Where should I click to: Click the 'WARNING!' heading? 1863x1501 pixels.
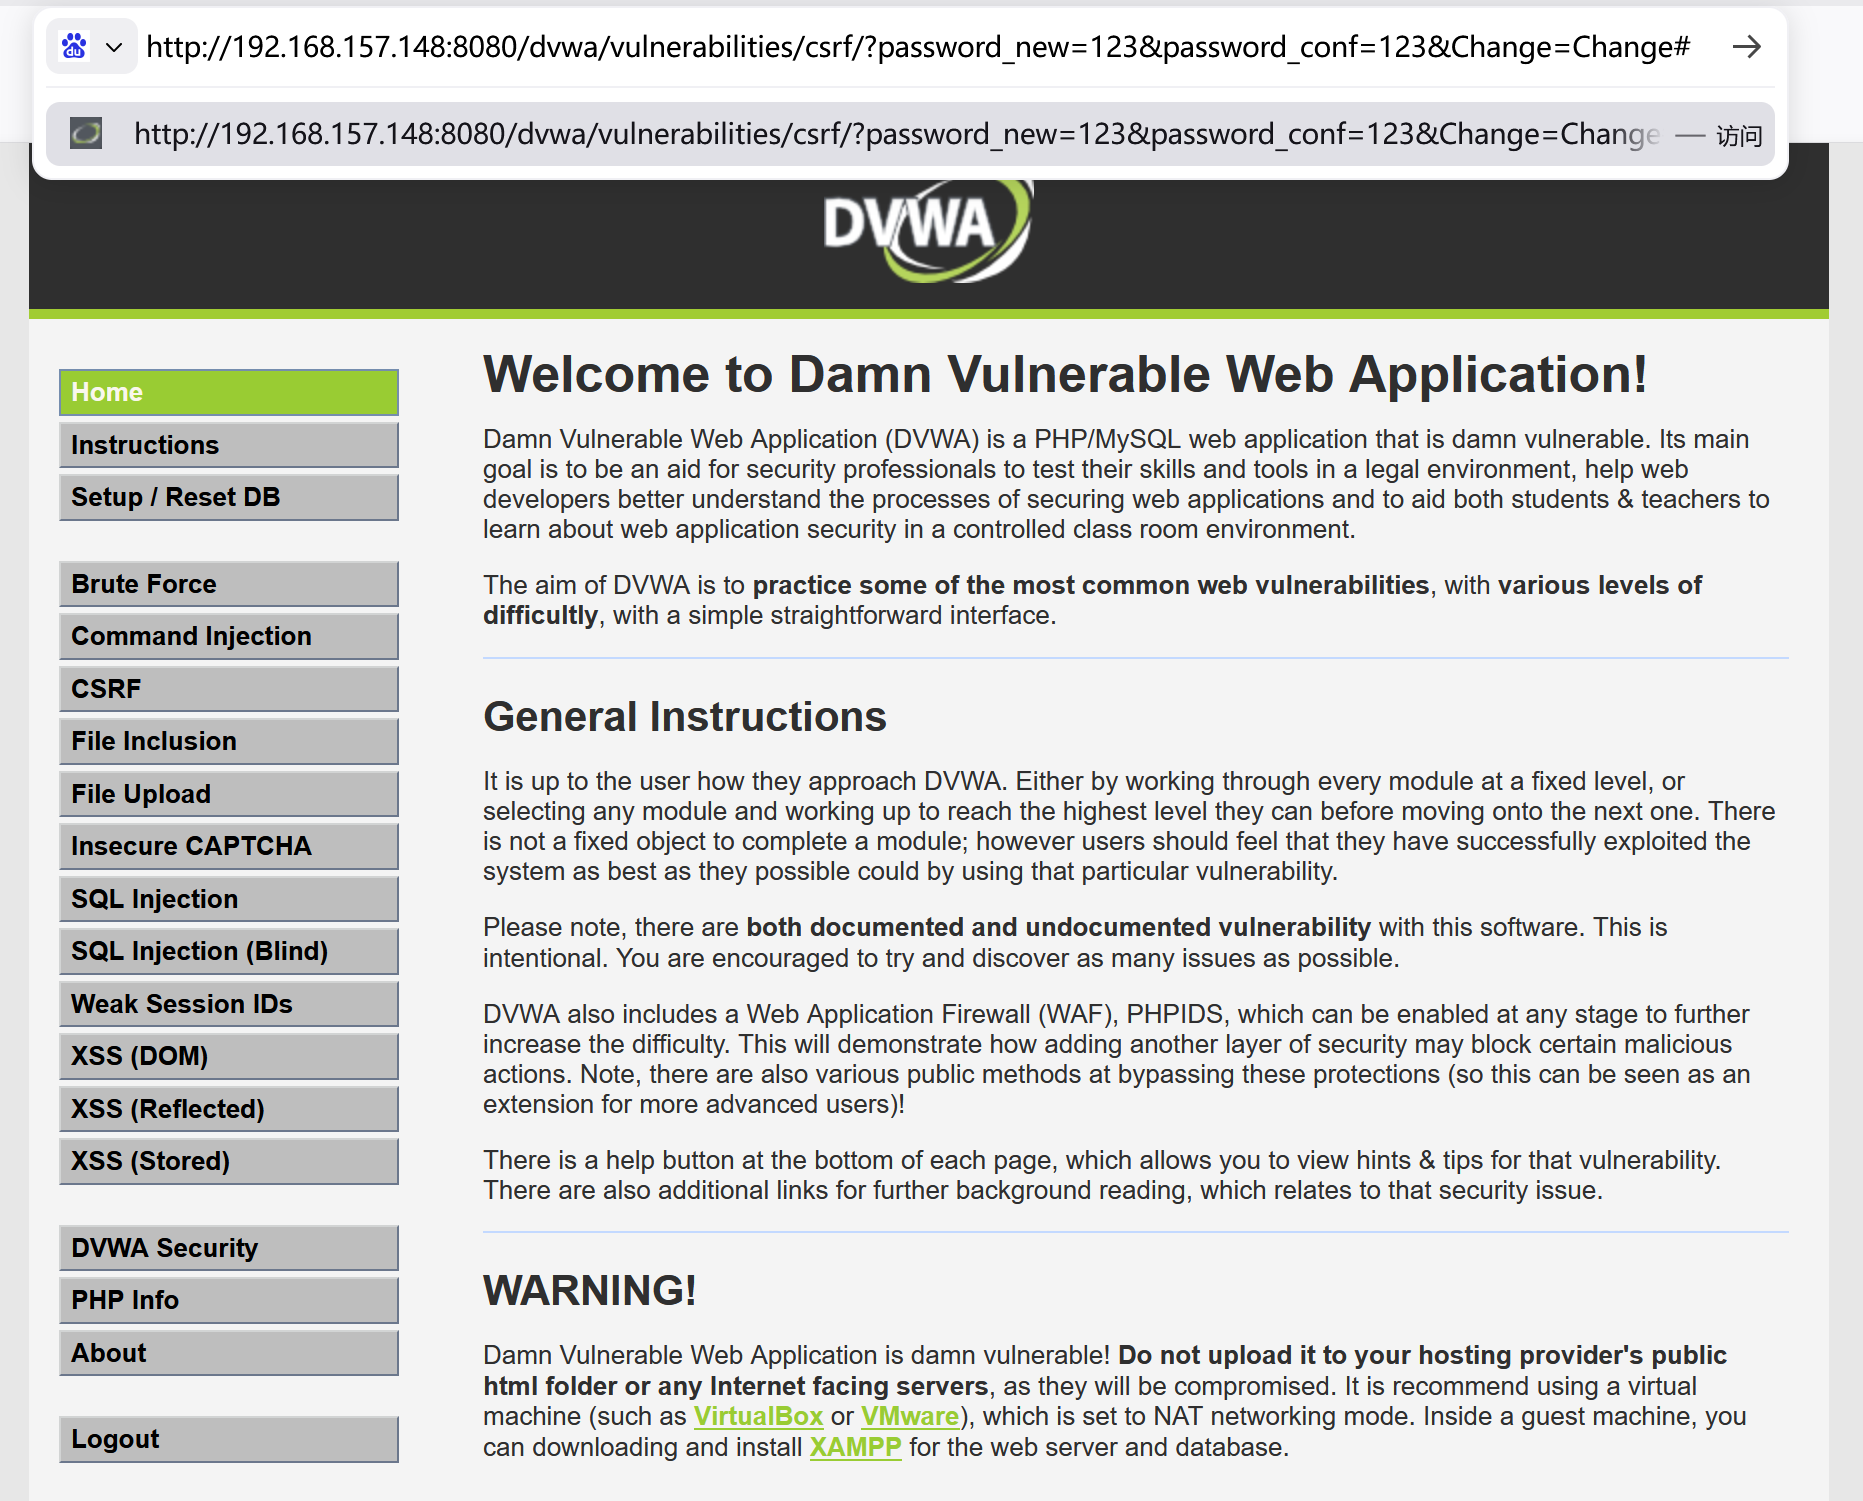click(590, 1291)
